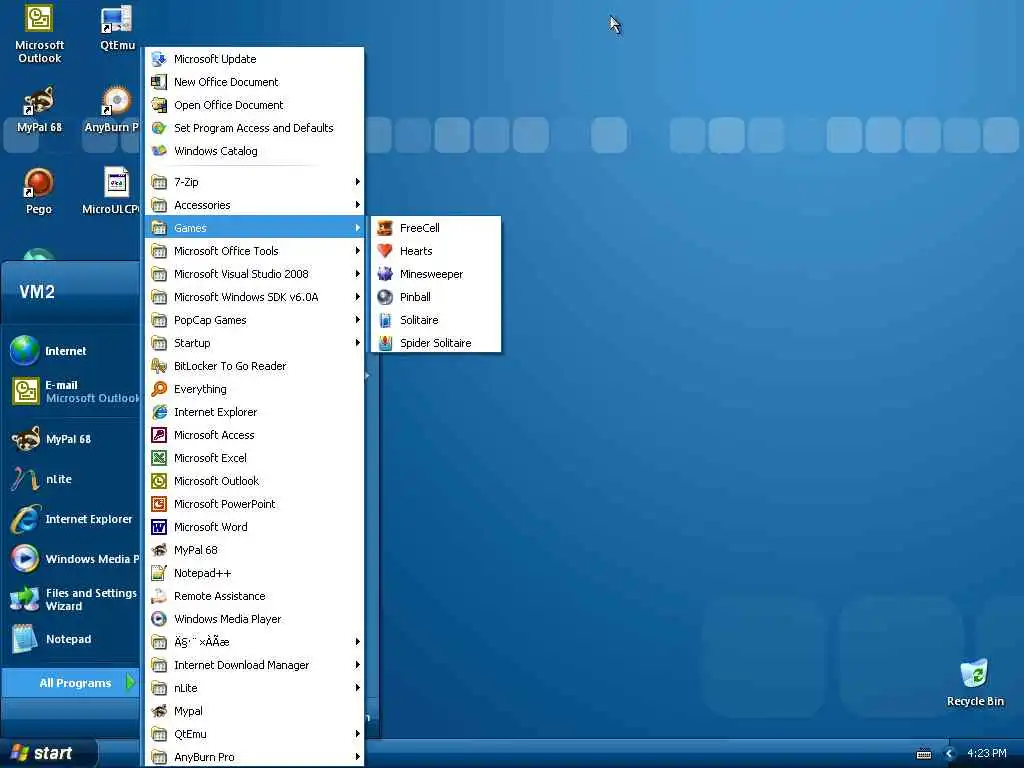Open Internet in the start panel

pos(71,351)
